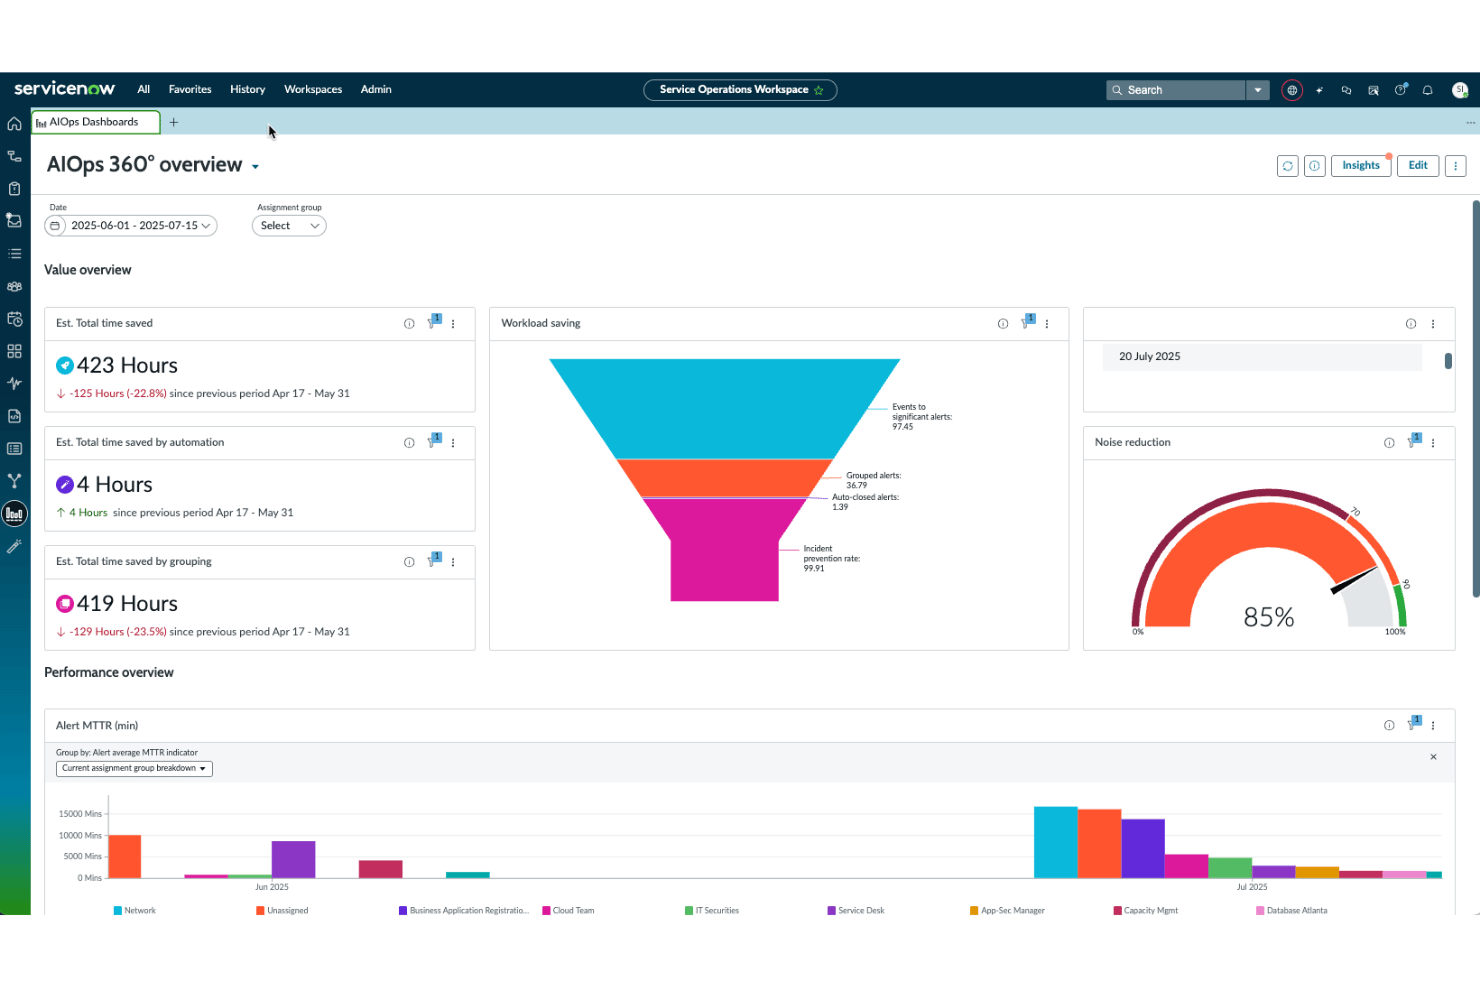Click the globe icon in header
Screen dimensions: 1480x987
click(1292, 90)
